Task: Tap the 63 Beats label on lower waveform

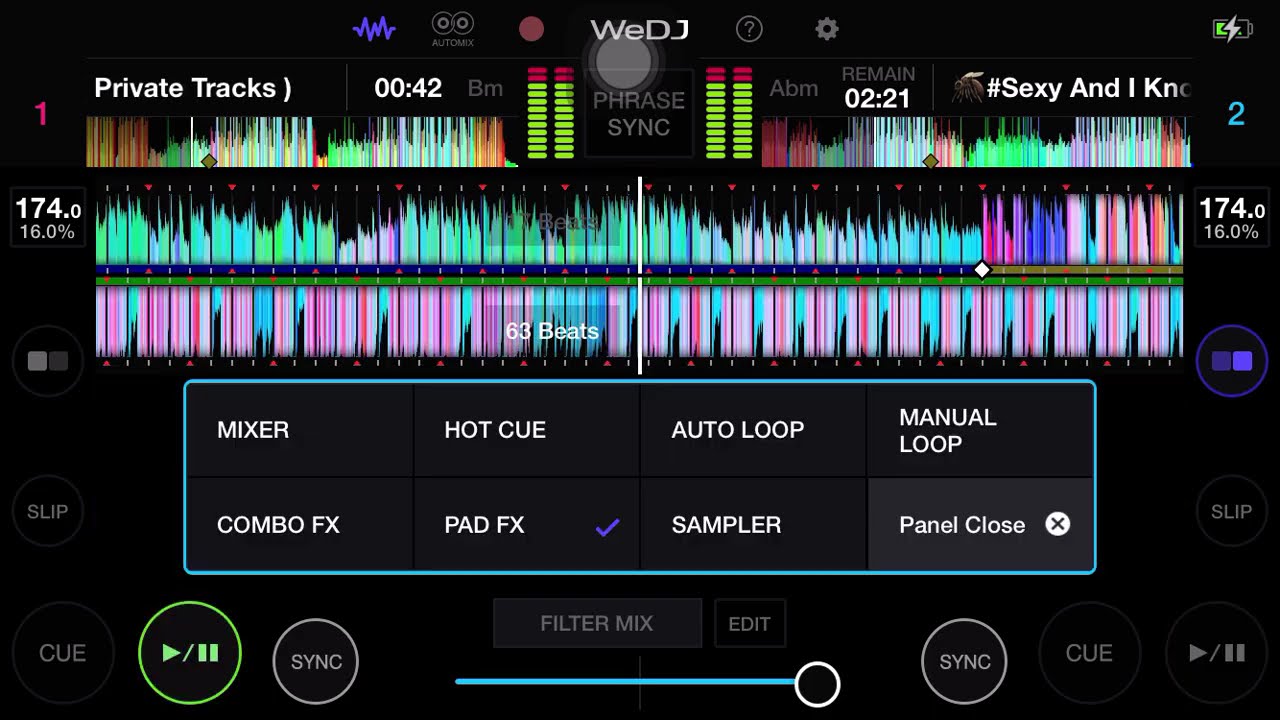Action: click(x=552, y=331)
